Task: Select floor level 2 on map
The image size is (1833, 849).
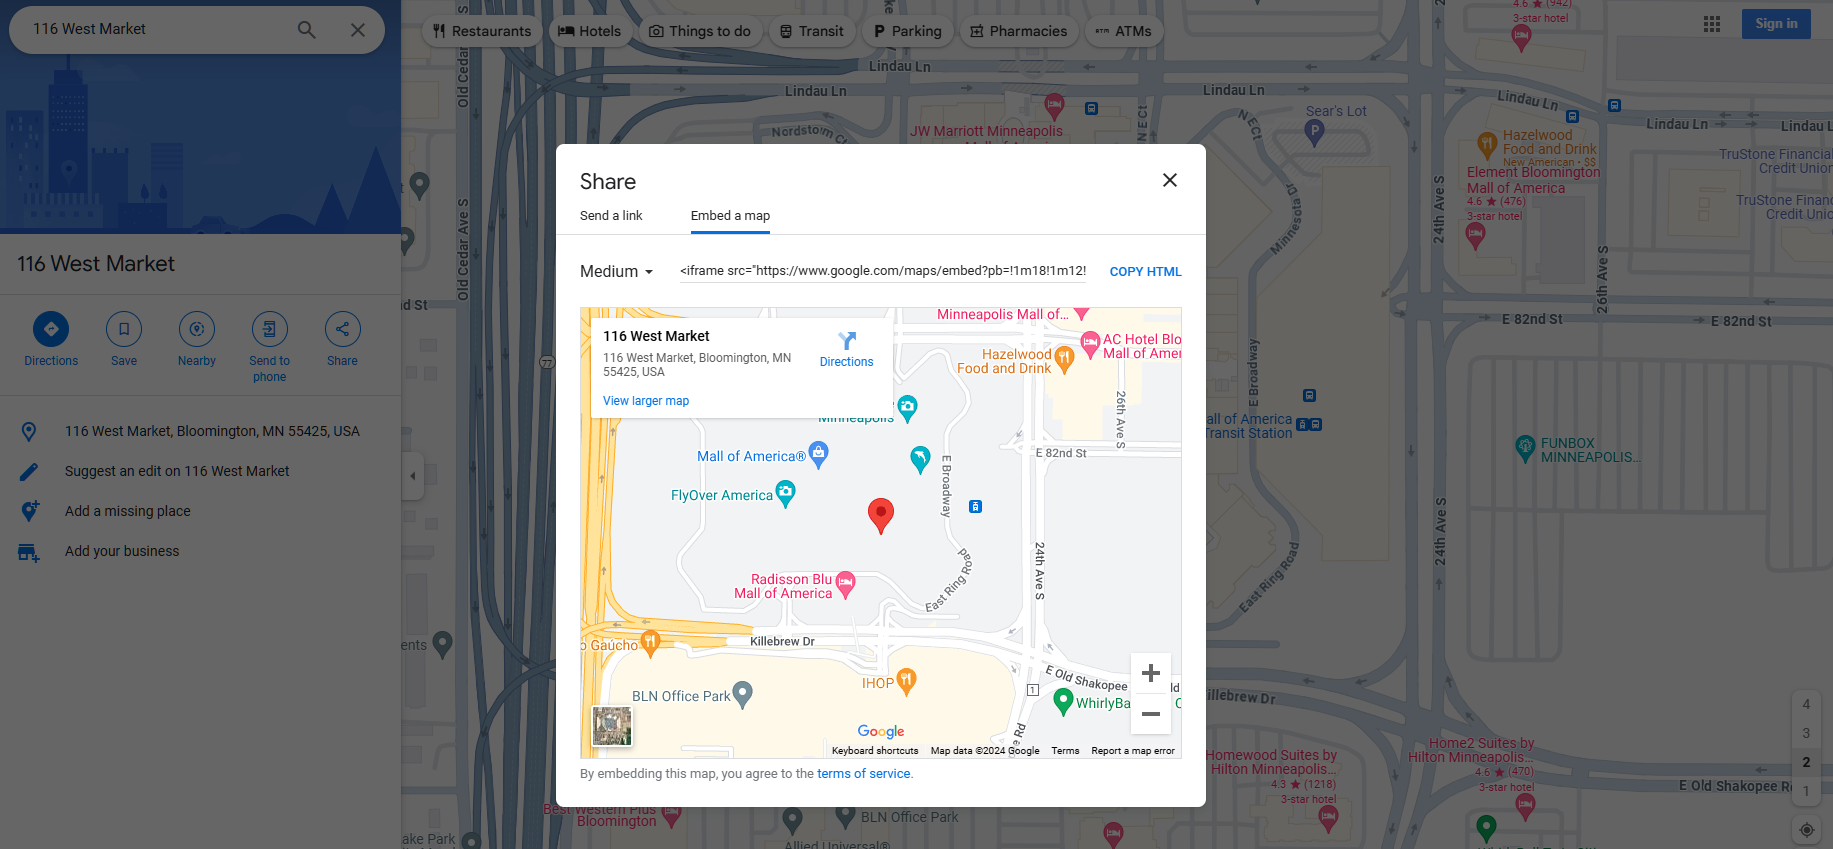Action: (1806, 762)
